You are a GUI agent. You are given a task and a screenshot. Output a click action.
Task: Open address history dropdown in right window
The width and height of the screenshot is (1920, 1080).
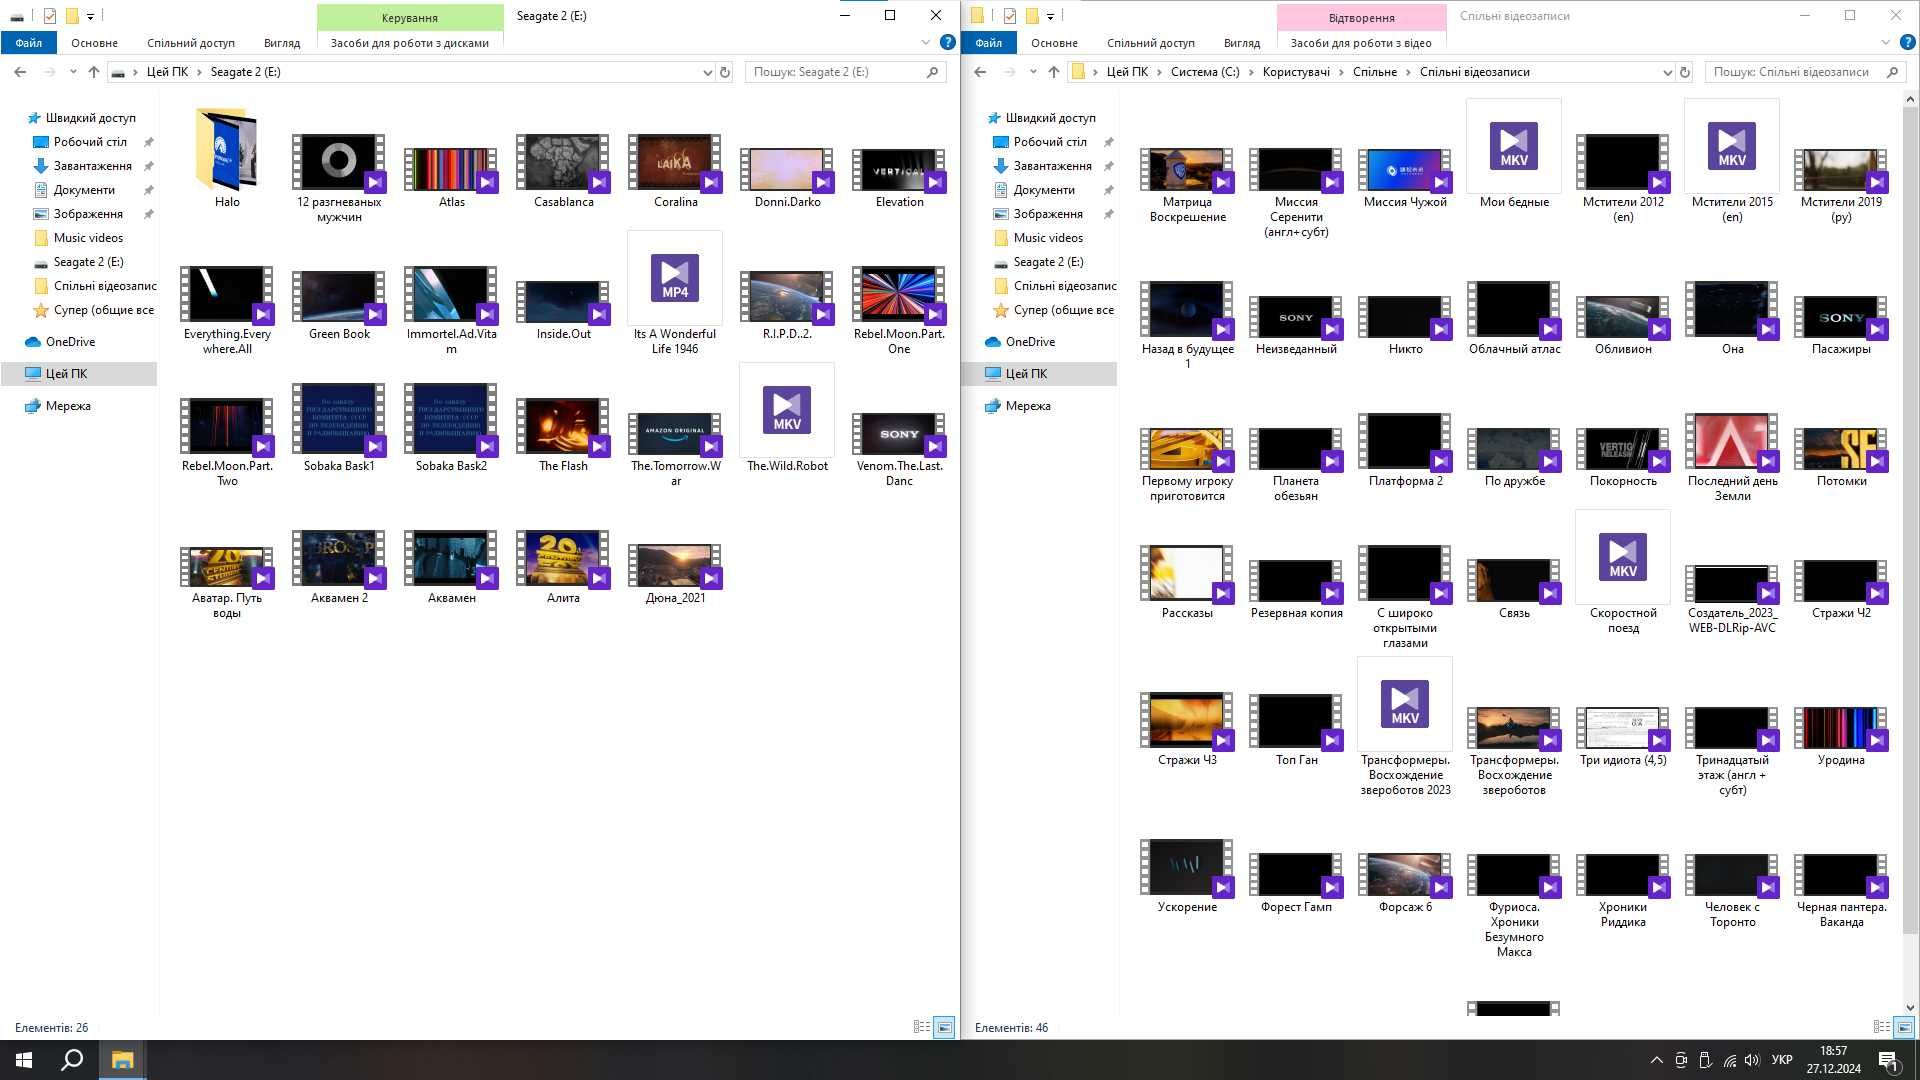pos(1667,72)
